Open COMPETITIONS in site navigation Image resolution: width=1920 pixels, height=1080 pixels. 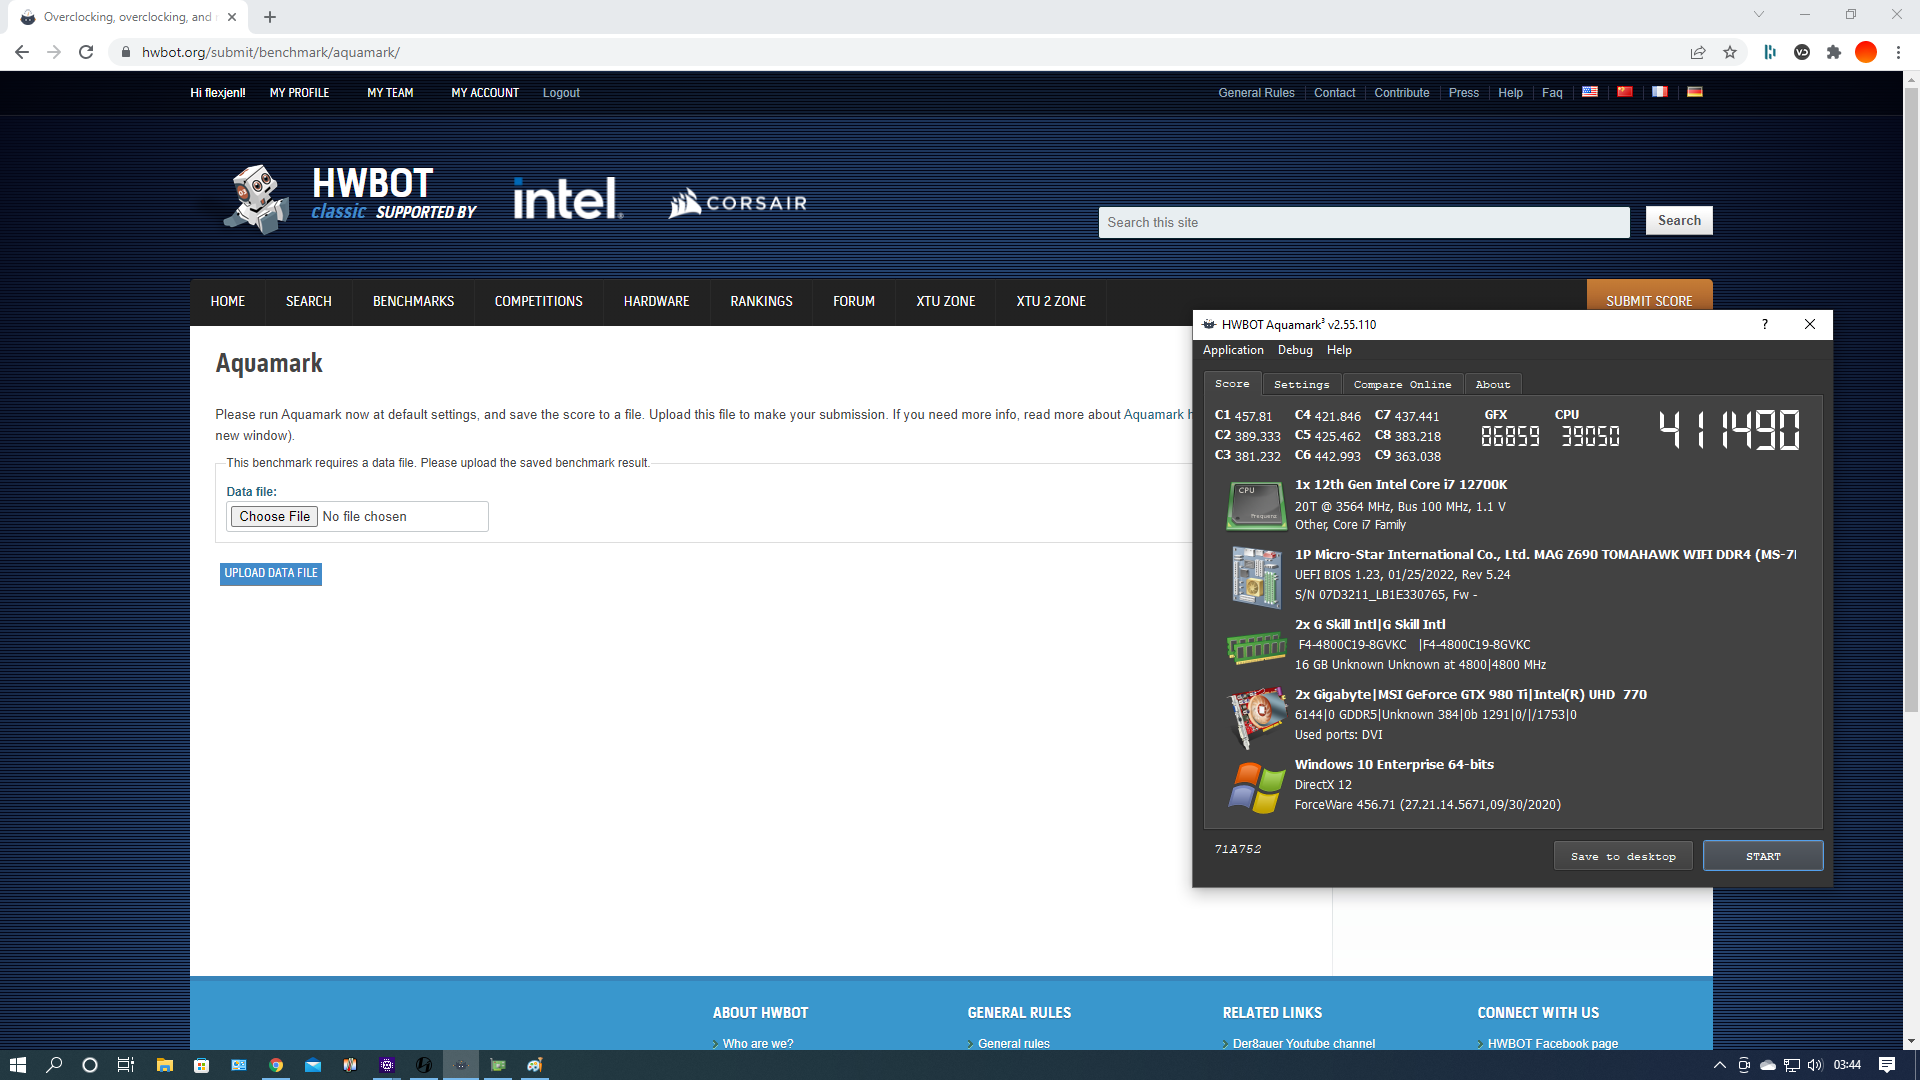(538, 301)
